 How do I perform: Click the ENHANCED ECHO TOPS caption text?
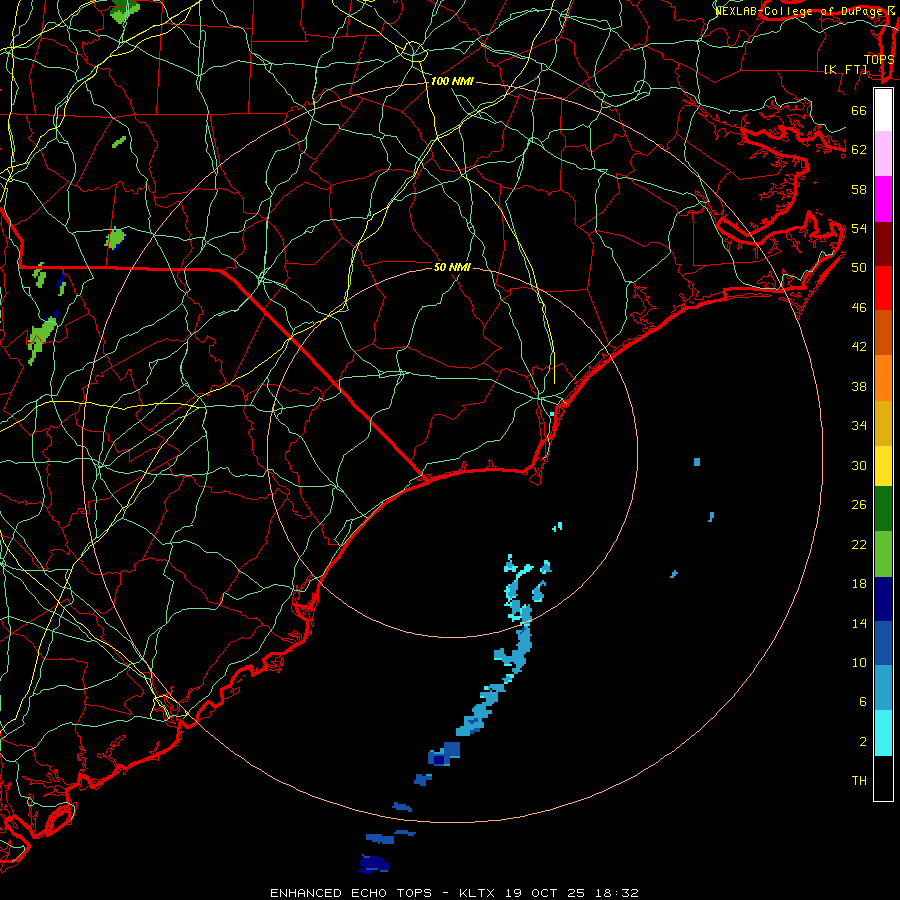click(454, 893)
